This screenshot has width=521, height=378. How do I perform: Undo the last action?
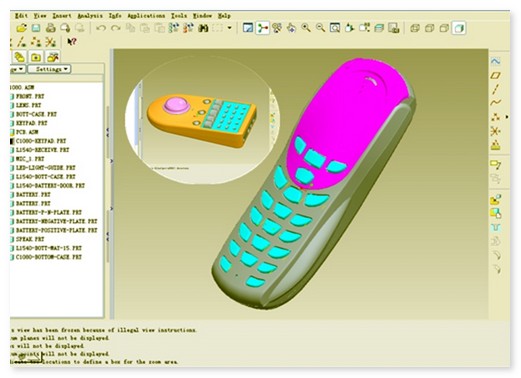tap(101, 28)
